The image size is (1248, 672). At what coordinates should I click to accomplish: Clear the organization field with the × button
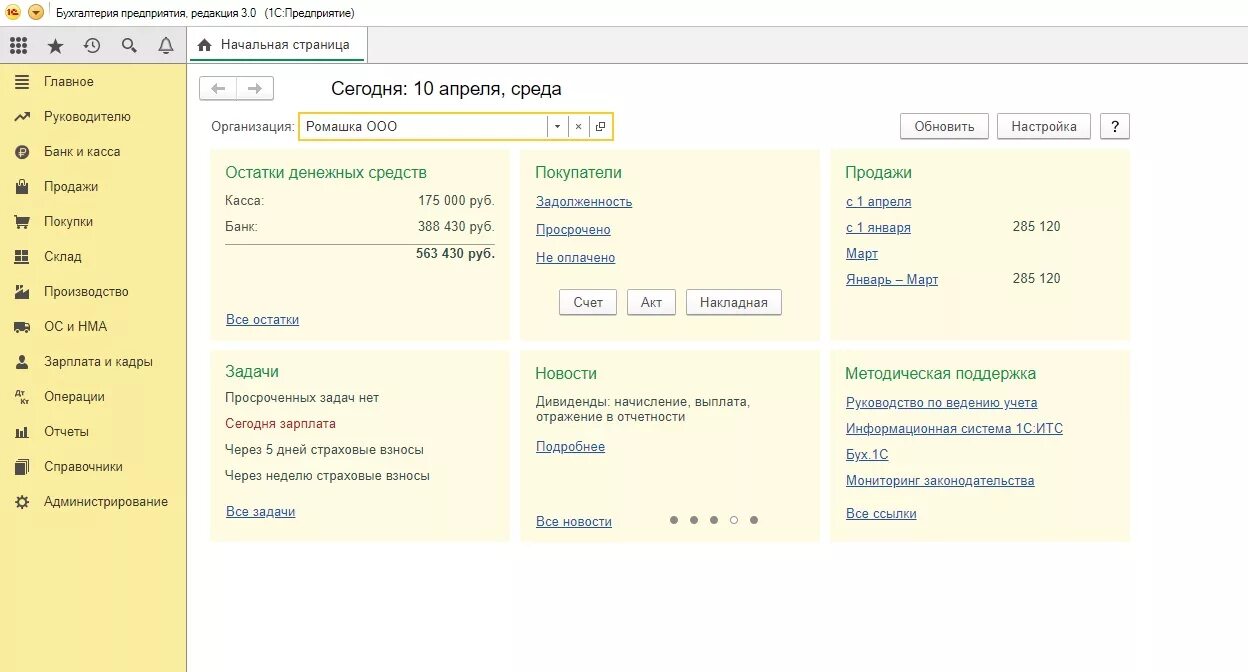(577, 126)
